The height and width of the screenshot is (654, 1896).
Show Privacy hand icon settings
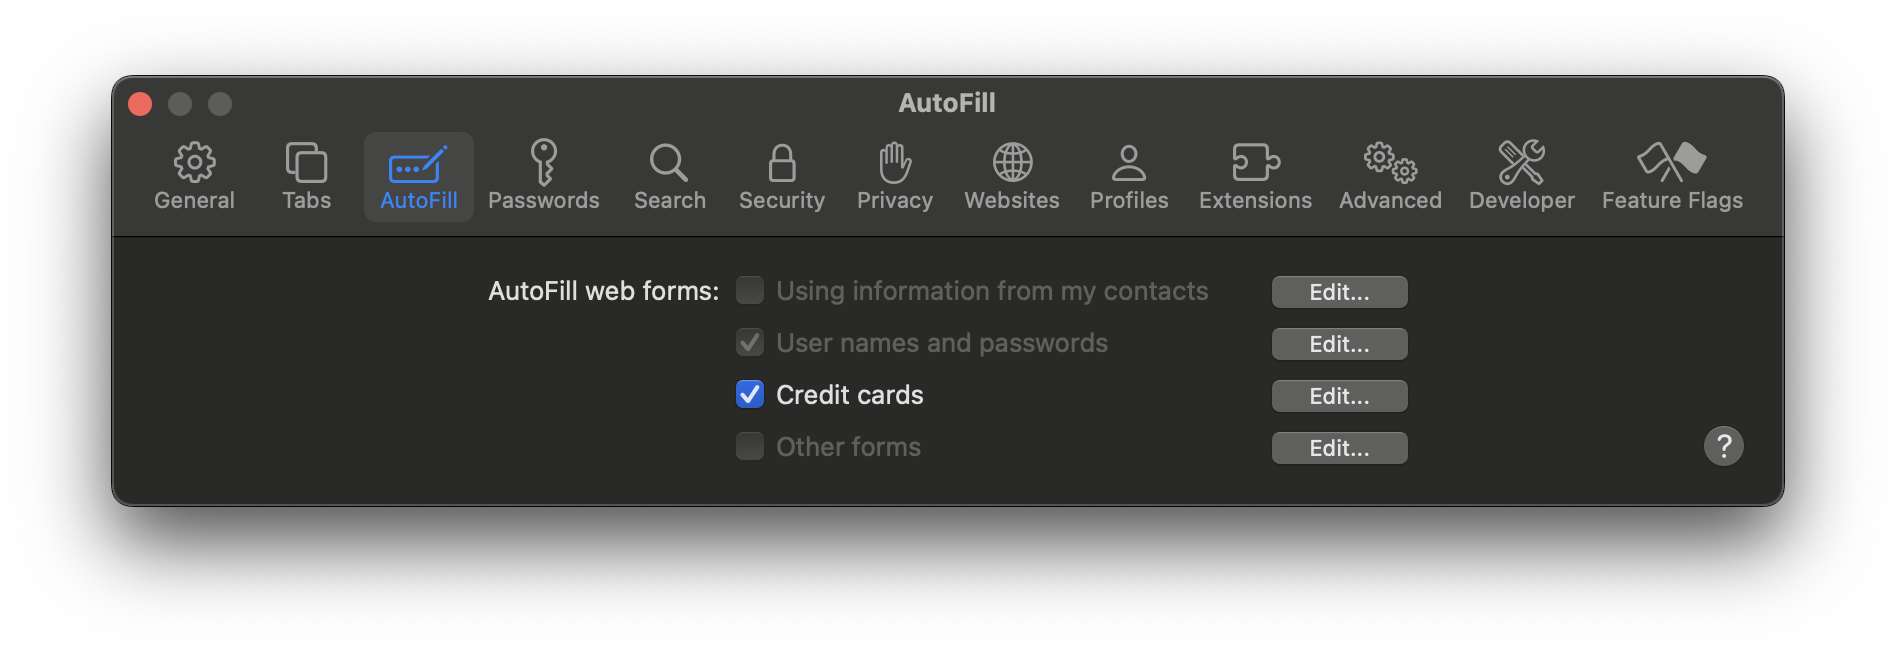(894, 177)
